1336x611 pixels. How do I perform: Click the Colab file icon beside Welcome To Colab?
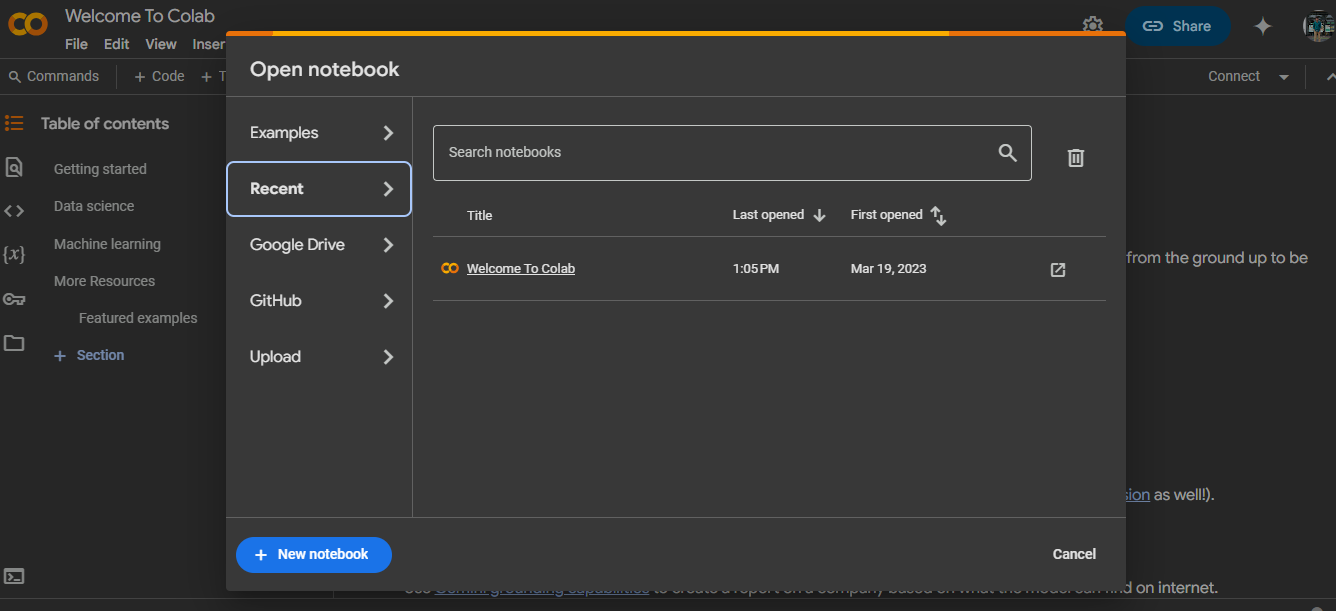[450, 268]
